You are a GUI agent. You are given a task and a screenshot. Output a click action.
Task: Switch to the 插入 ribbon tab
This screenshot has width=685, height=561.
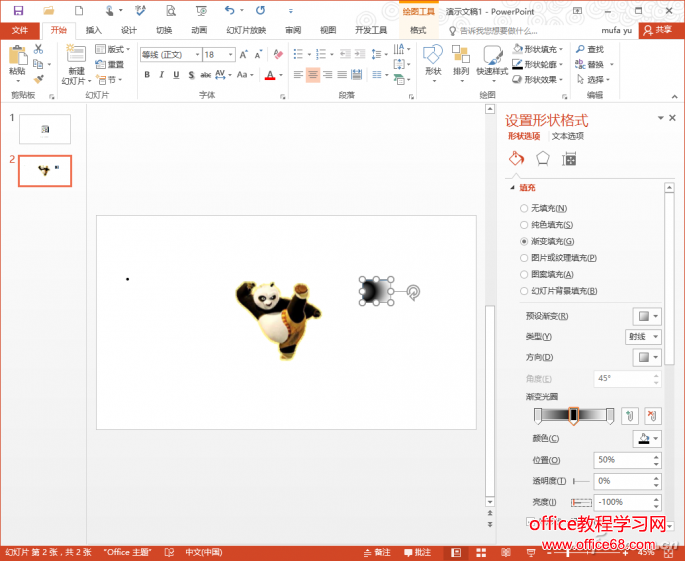(x=94, y=30)
